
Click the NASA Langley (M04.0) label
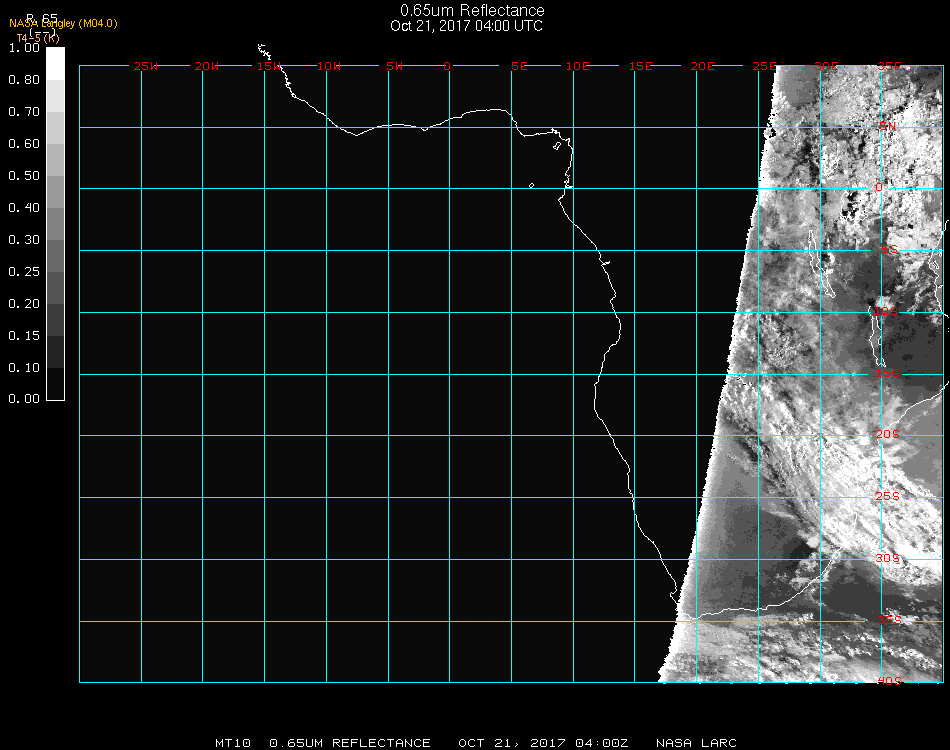tap(63, 23)
